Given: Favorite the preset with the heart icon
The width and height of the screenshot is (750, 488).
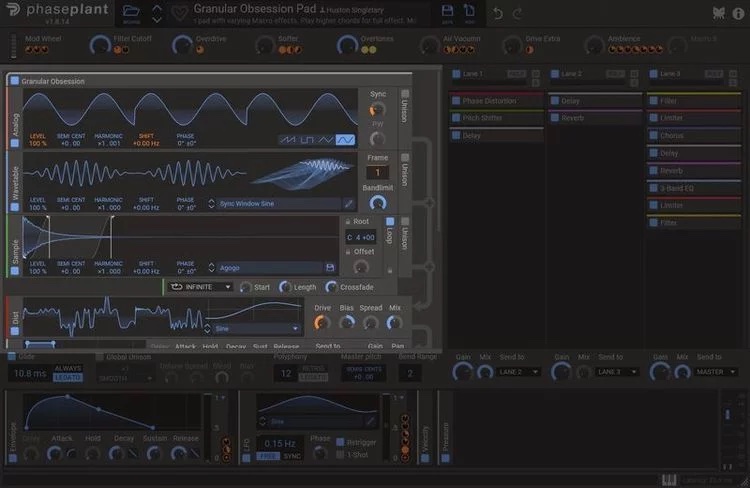Looking at the screenshot, I should [x=180, y=13].
